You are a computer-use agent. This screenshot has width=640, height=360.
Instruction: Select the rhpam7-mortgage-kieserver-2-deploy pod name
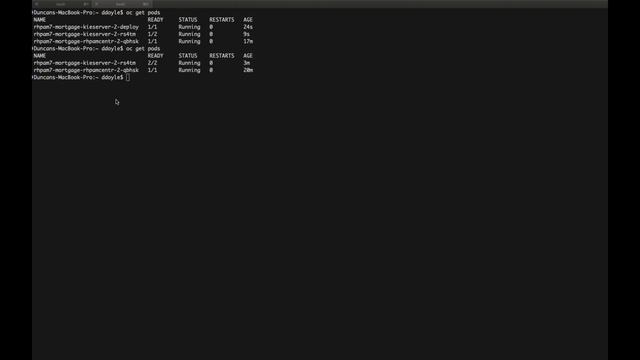86,27
